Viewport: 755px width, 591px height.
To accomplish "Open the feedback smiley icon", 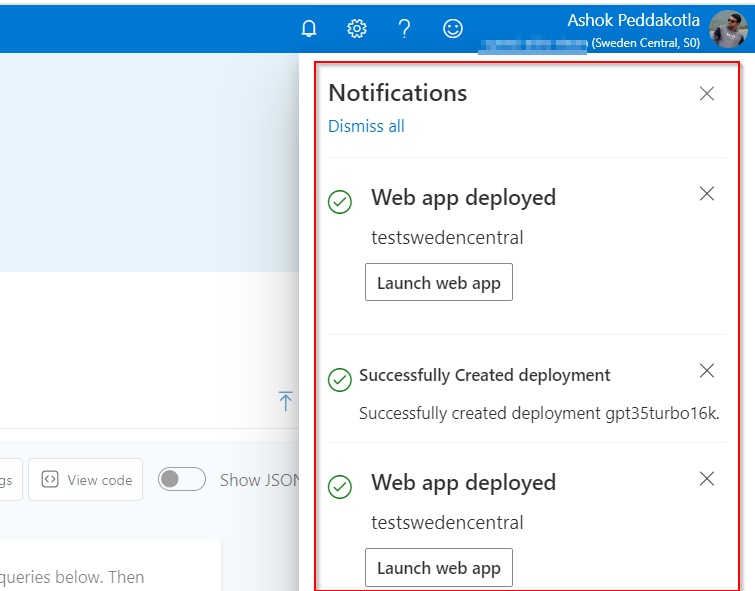I will pyautogui.click(x=453, y=29).
